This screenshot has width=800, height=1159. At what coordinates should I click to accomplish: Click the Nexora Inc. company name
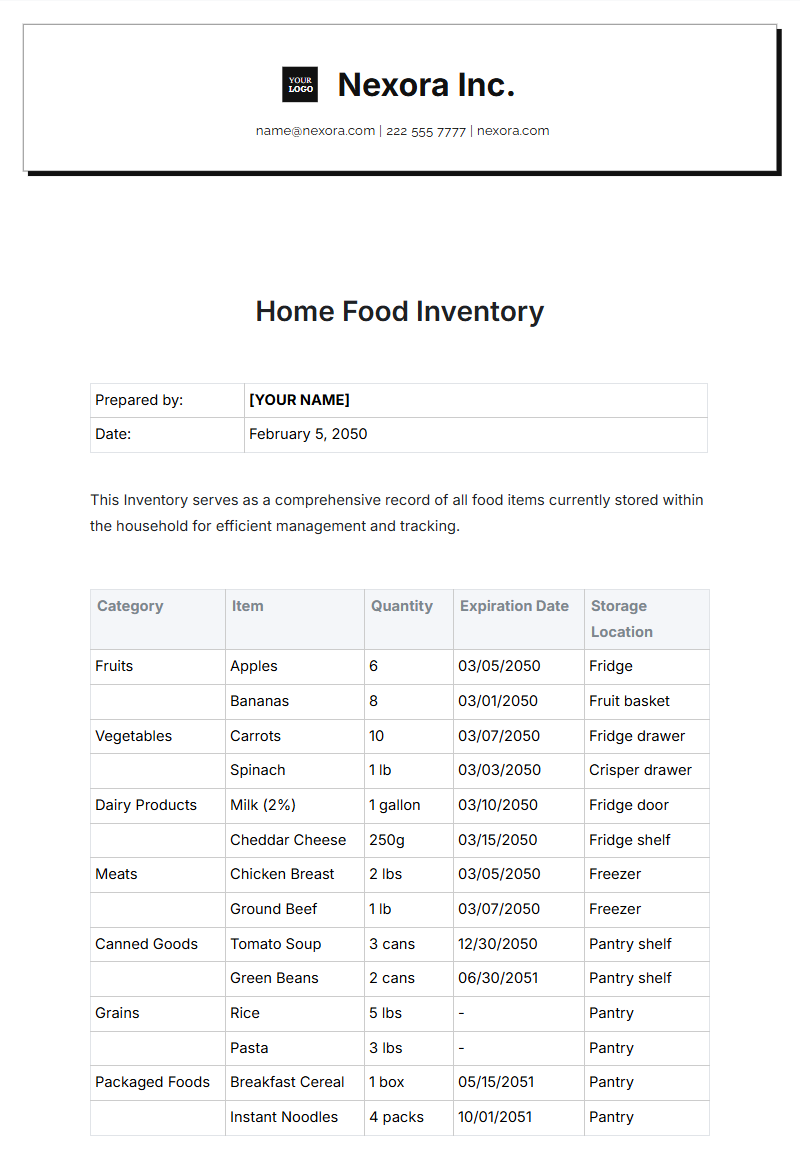(x=426, y=85)
